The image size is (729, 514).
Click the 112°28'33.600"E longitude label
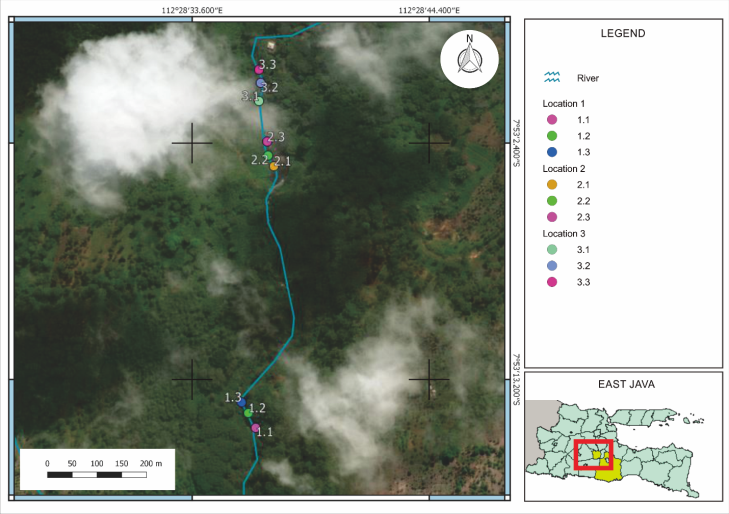[x=192, y=10]
